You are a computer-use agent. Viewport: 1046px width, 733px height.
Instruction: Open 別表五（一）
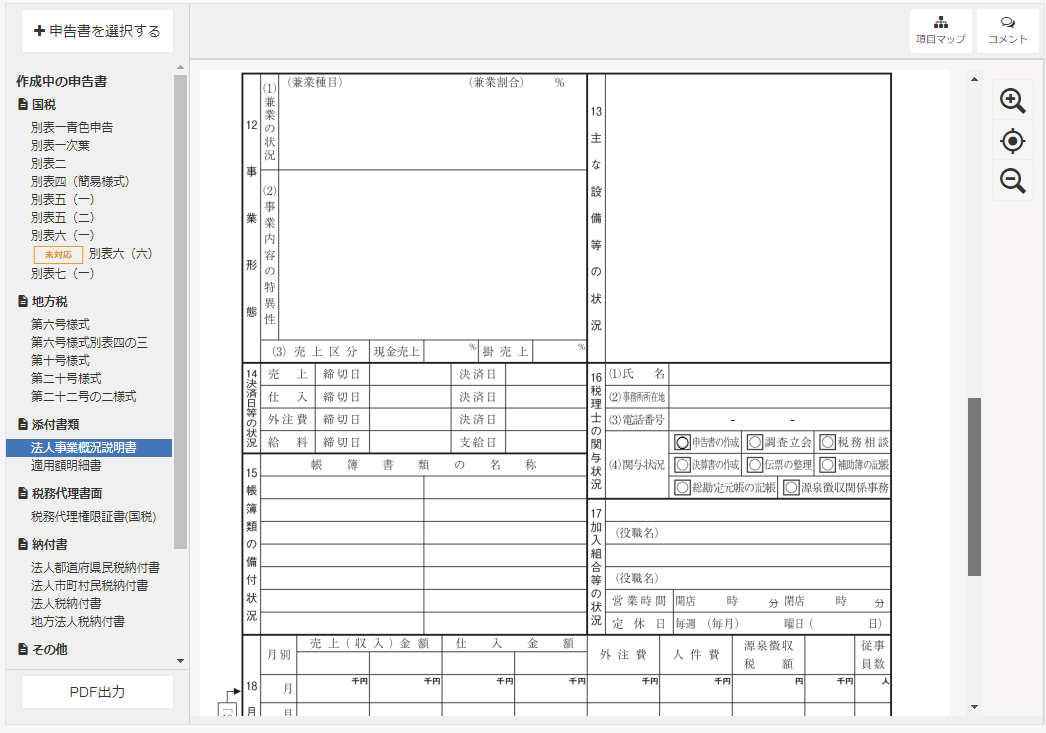tap(63, 199)
